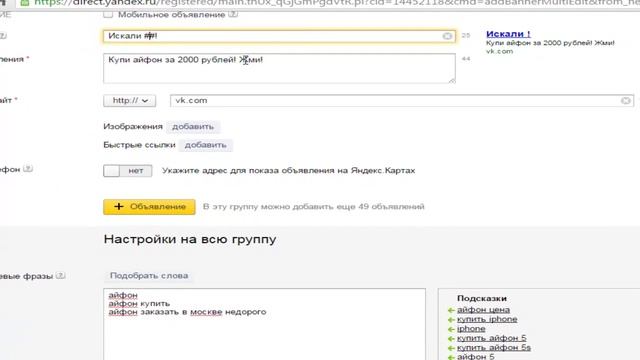Open the help icon beside the title label
The width and height of the screenshot is (640, 360).
click(x=2, y=36)
